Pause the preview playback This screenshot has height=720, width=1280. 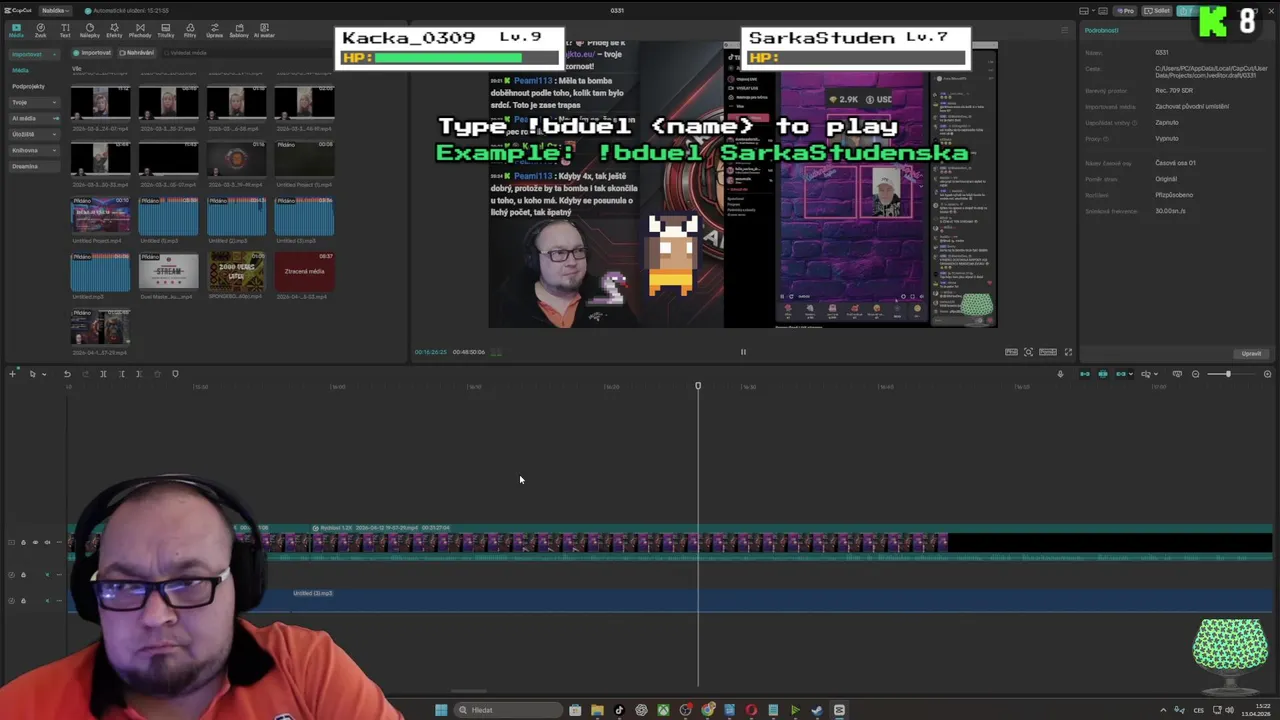coord(743,352)
